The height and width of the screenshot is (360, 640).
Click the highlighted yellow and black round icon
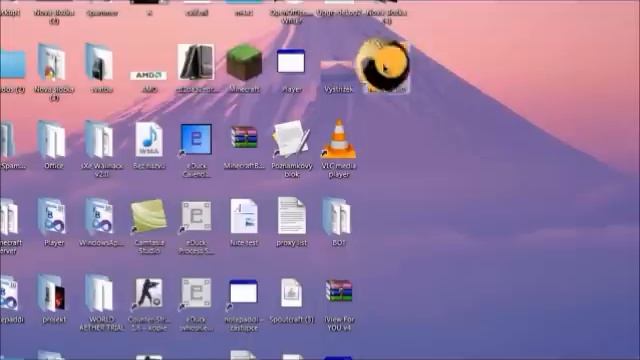pos(383,65)
